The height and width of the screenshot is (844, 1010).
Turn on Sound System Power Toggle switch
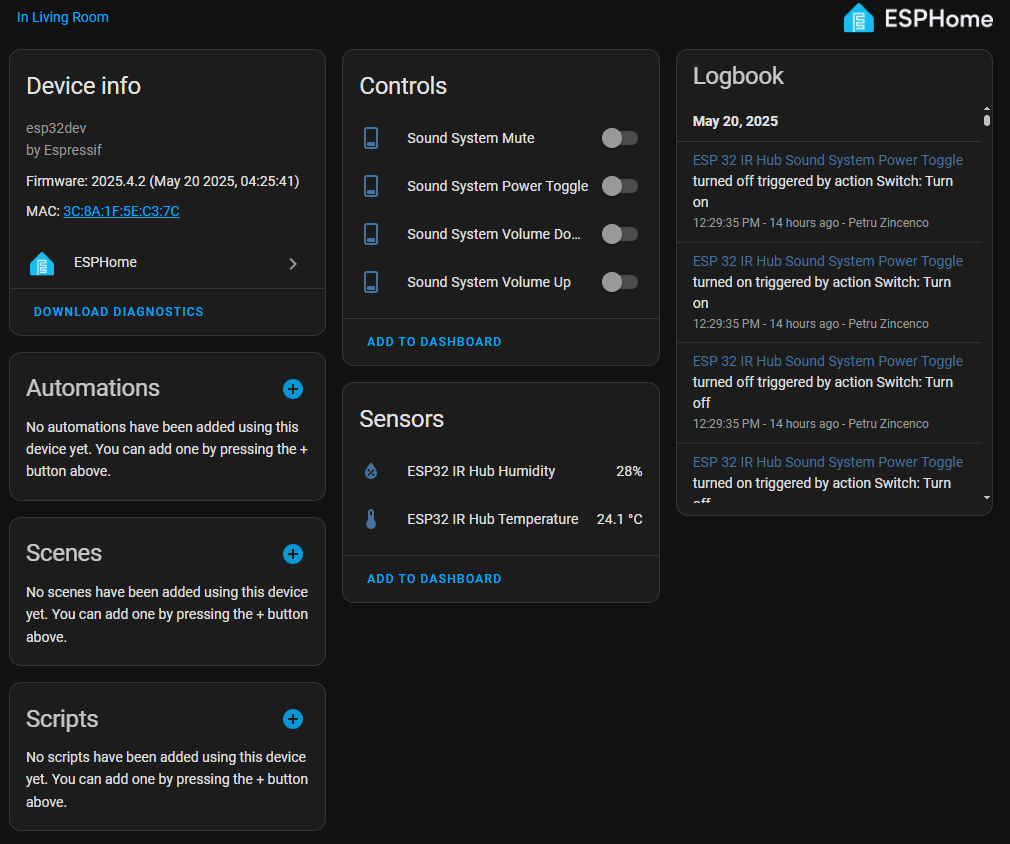pos(619,186)
